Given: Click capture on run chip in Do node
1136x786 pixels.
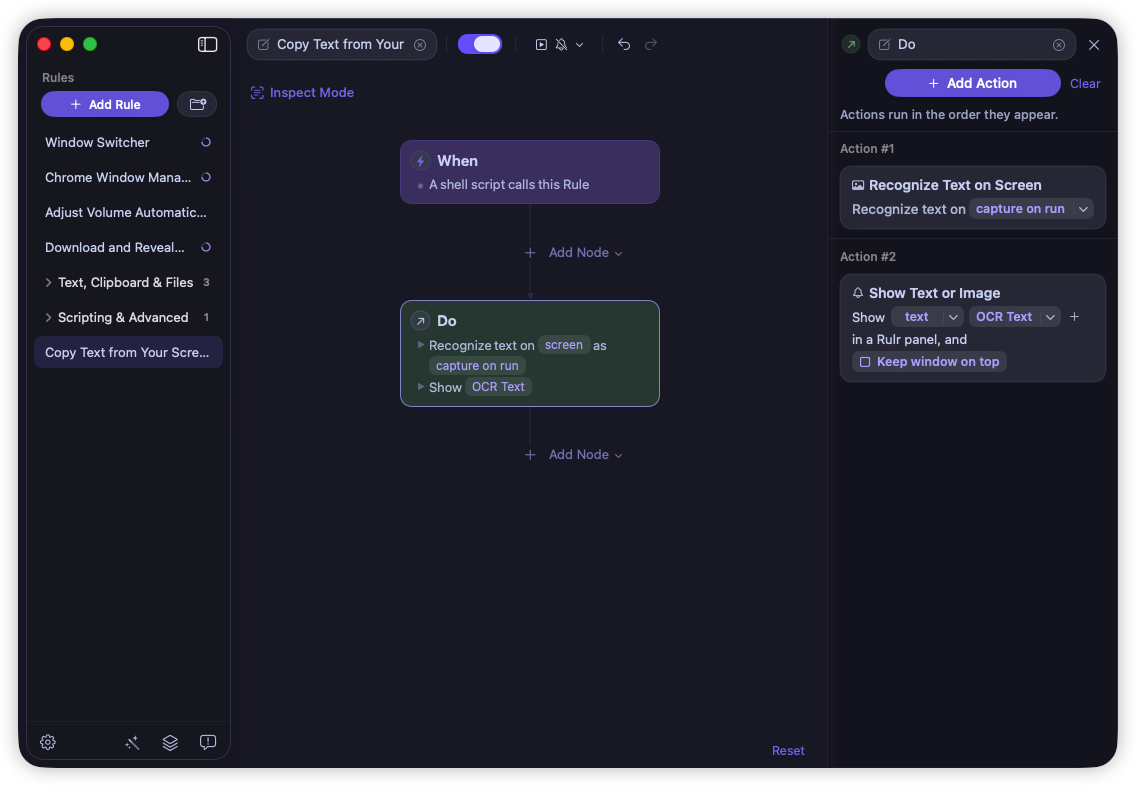Looking at the screenshot, I should (477, 366).
